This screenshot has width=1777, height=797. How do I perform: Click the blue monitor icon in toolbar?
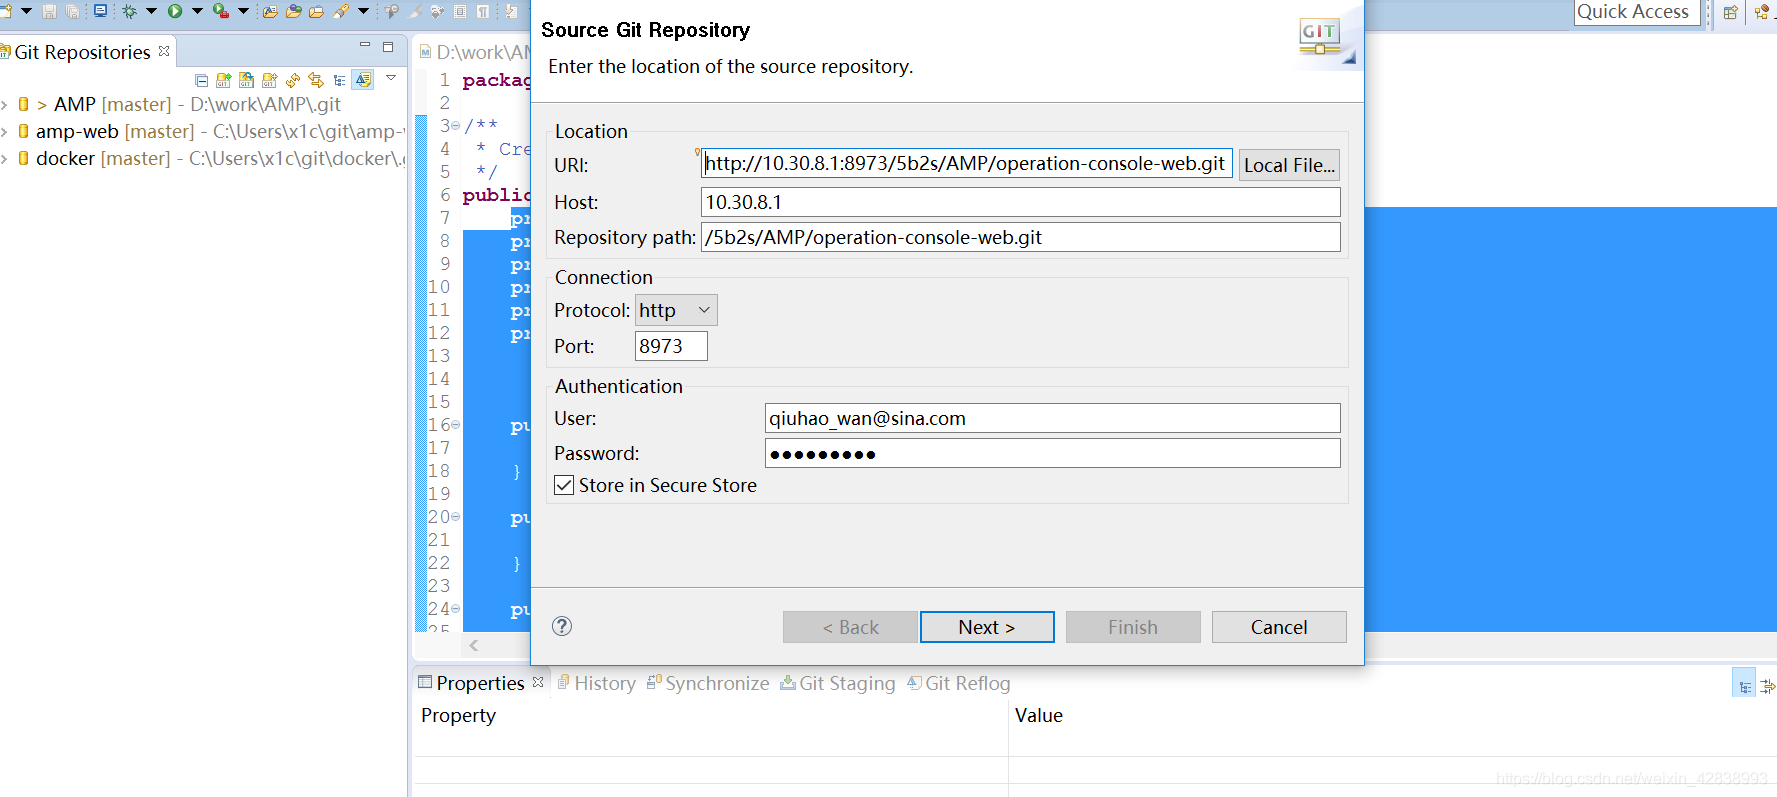pos(100,11)
